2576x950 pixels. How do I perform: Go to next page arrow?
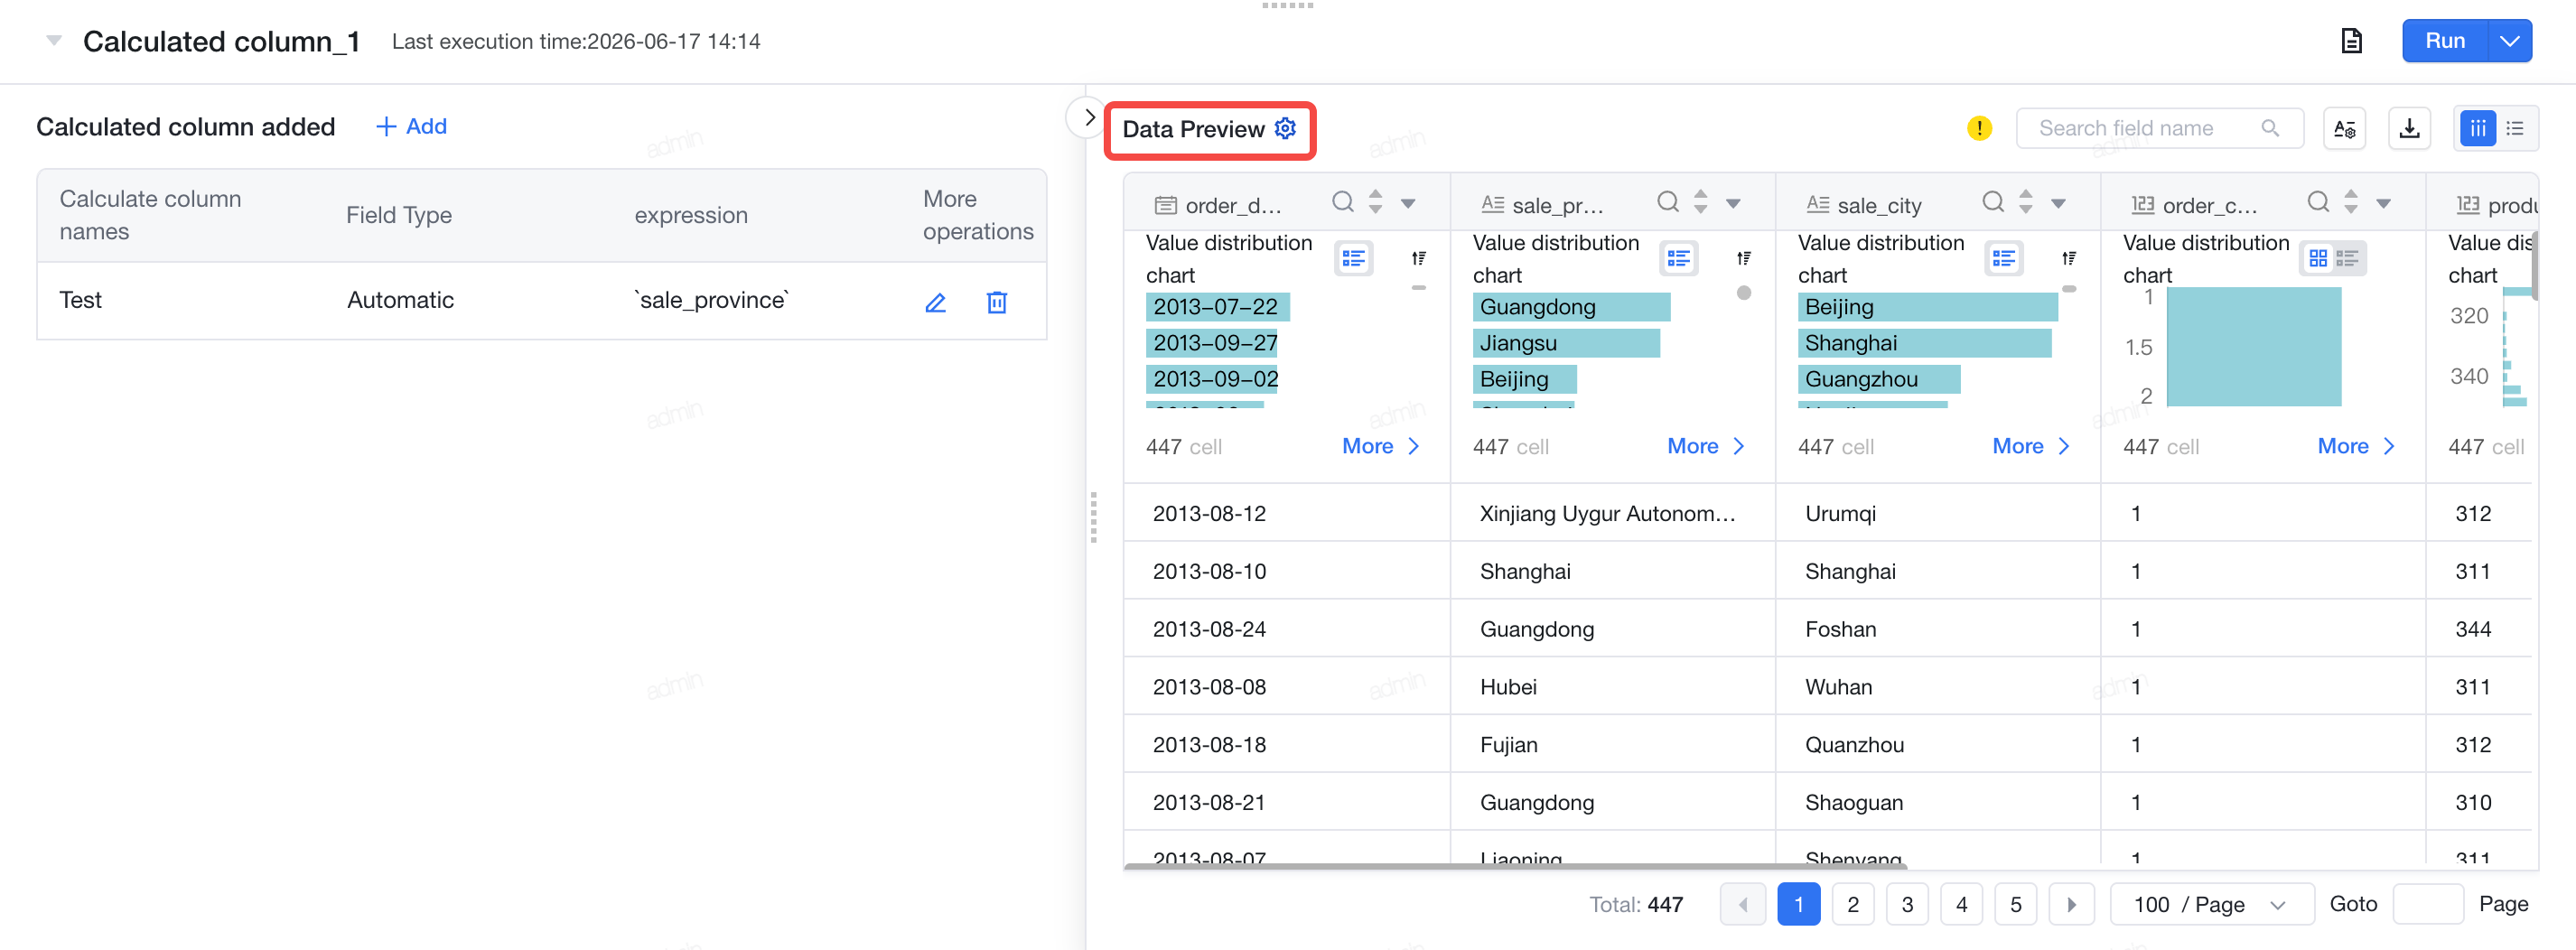pyautogui.click(x=2070, y=904)
